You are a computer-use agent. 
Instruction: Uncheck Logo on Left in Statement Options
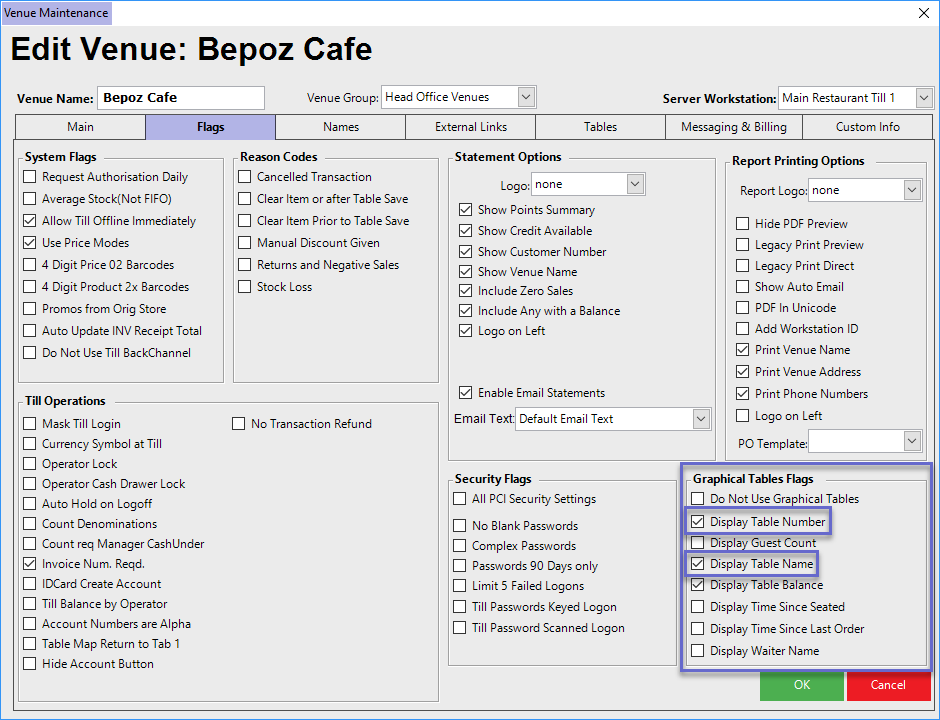tap(465, 331)
